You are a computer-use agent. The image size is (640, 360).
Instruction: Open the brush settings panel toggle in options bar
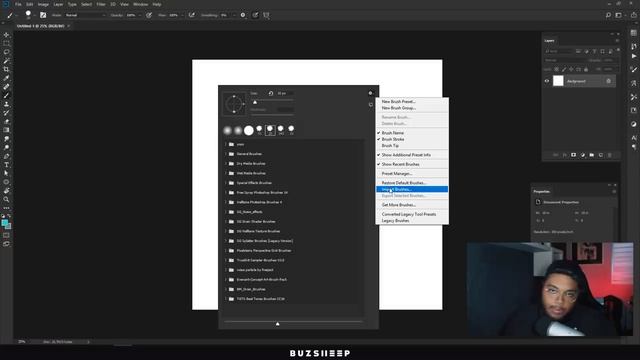tap(43, 15)
